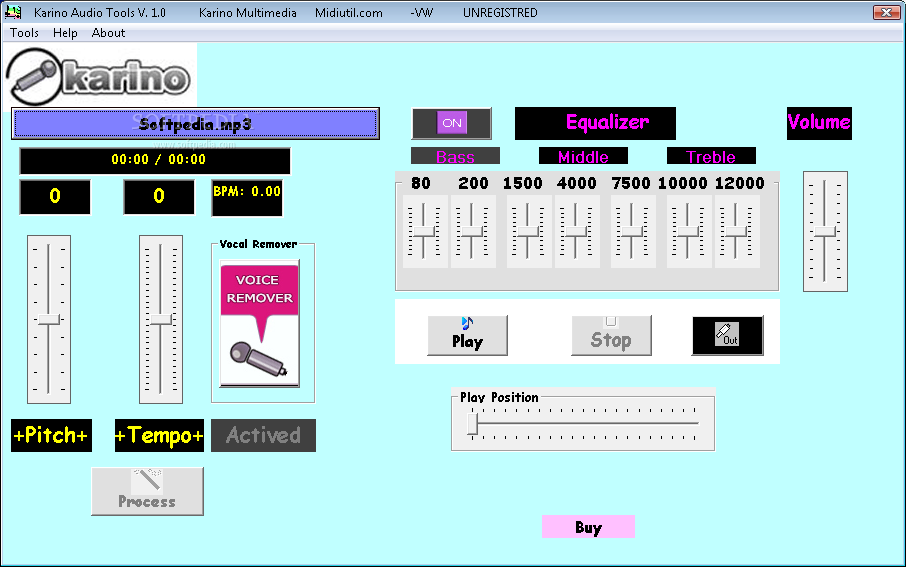The height and width of the screenshot is (567, 906).
Task: Click the 1500 Hz equalizer slider
Action: tap(528, 231)
